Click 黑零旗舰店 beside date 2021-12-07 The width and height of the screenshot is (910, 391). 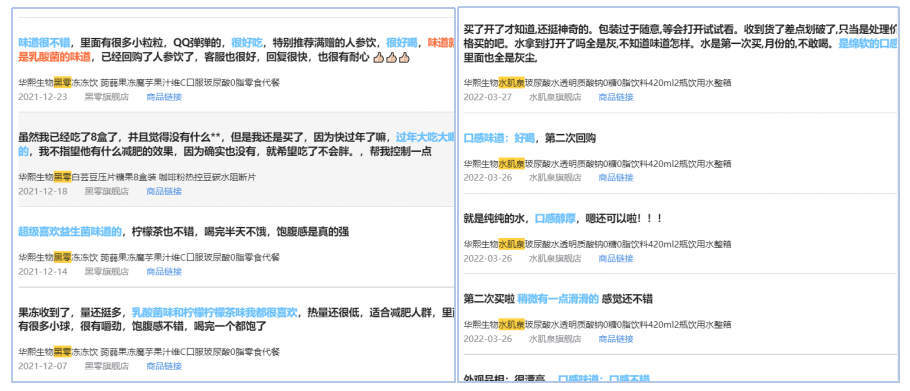107,366
